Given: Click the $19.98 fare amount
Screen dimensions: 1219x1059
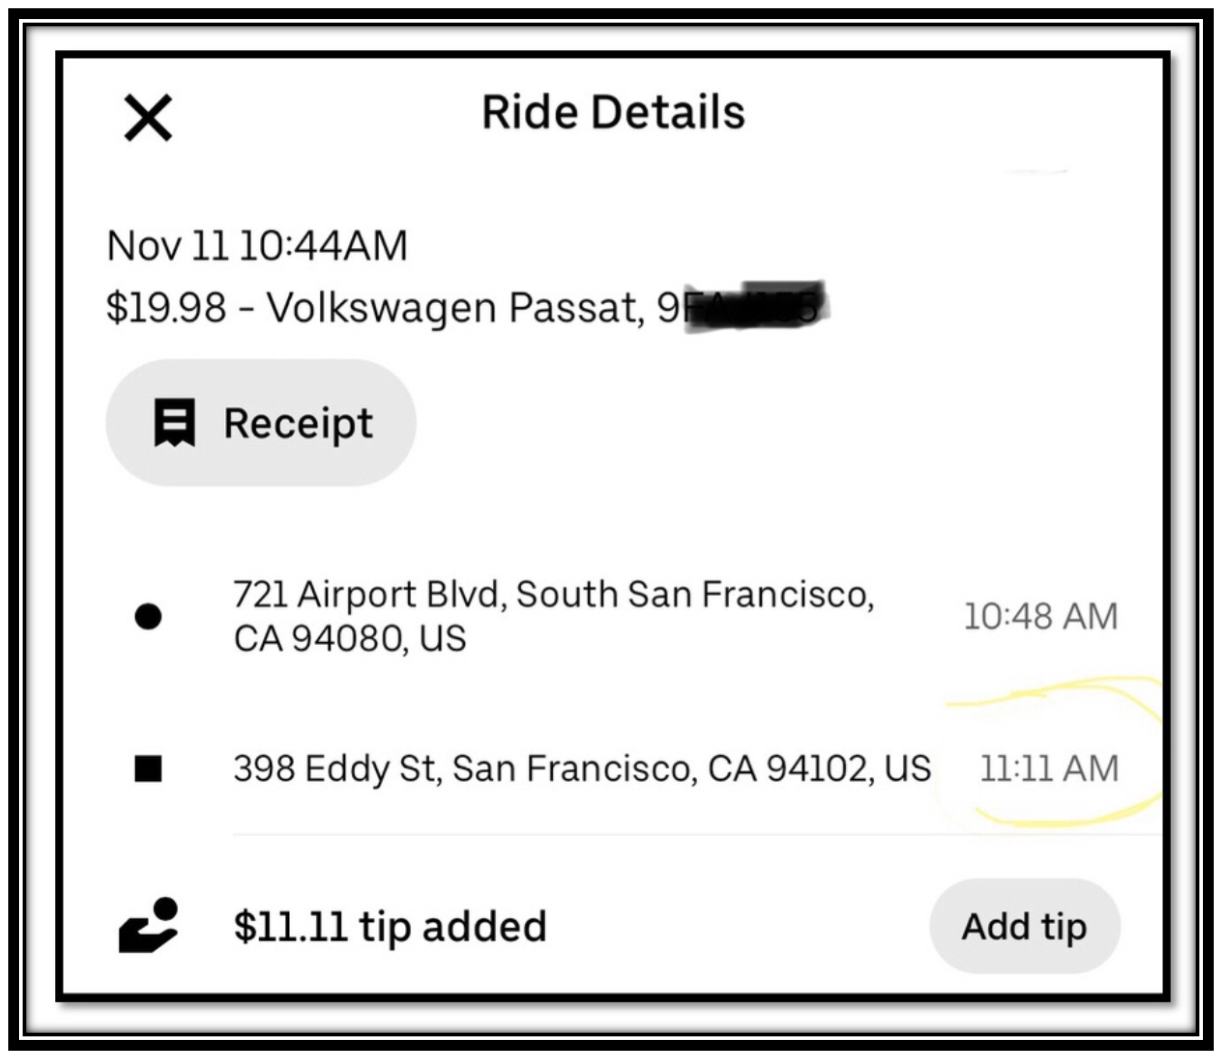Looking at the screenshot, I should click(166, 307).
